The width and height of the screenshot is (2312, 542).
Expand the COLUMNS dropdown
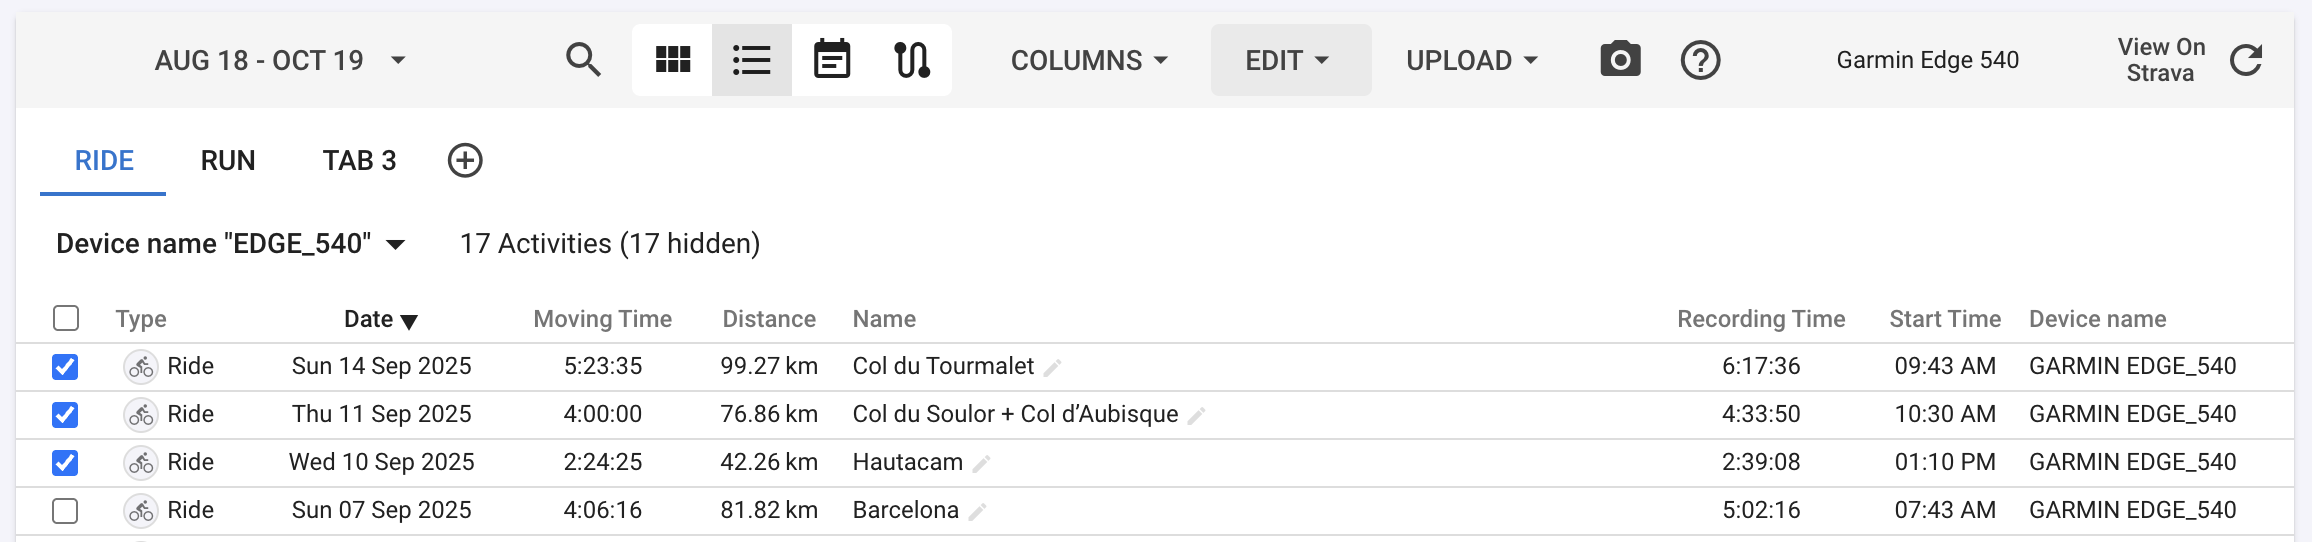[1089, 60]
